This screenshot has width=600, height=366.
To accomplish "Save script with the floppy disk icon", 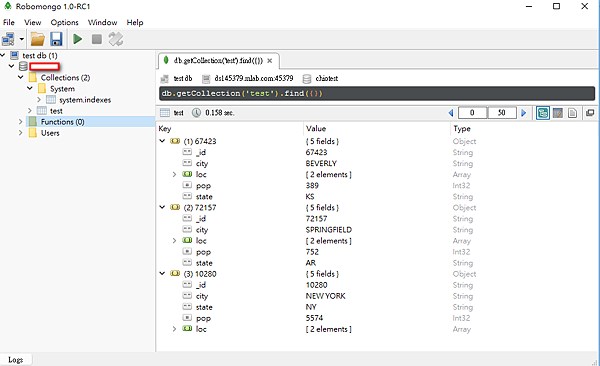I will point(56,39).
